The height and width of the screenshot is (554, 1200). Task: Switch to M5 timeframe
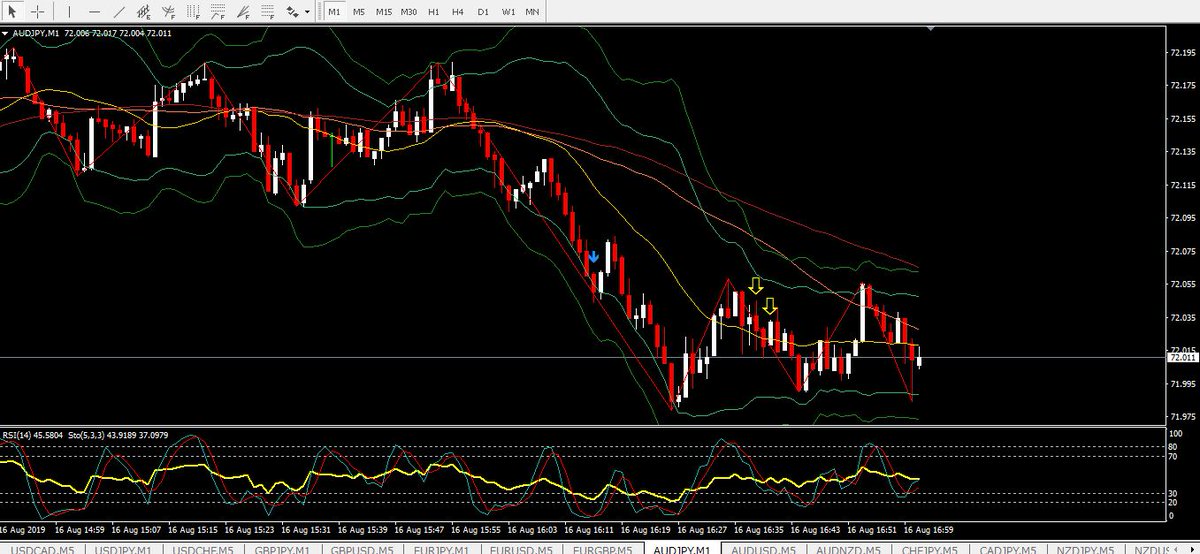359,12
